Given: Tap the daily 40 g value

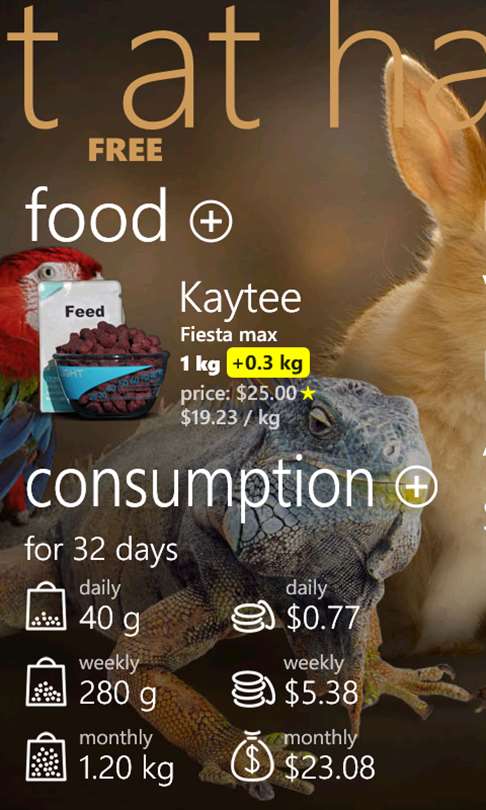Looking at the screenshot, I should 109,618.
